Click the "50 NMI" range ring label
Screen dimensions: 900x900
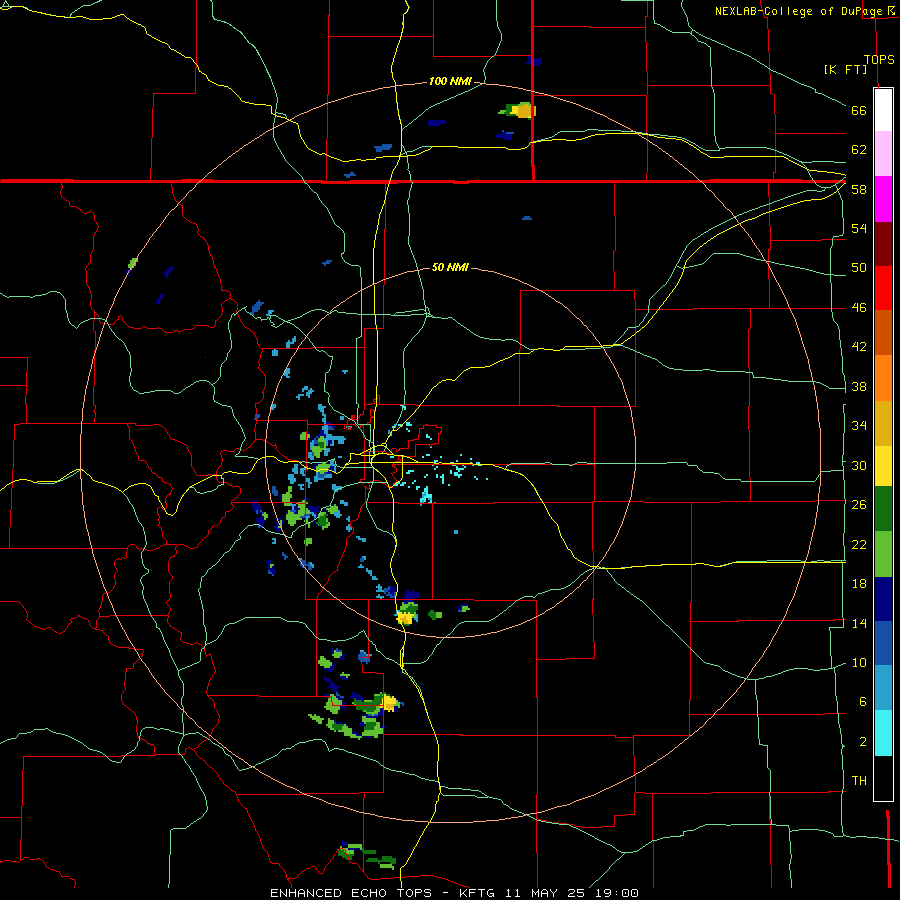point(450,267)
